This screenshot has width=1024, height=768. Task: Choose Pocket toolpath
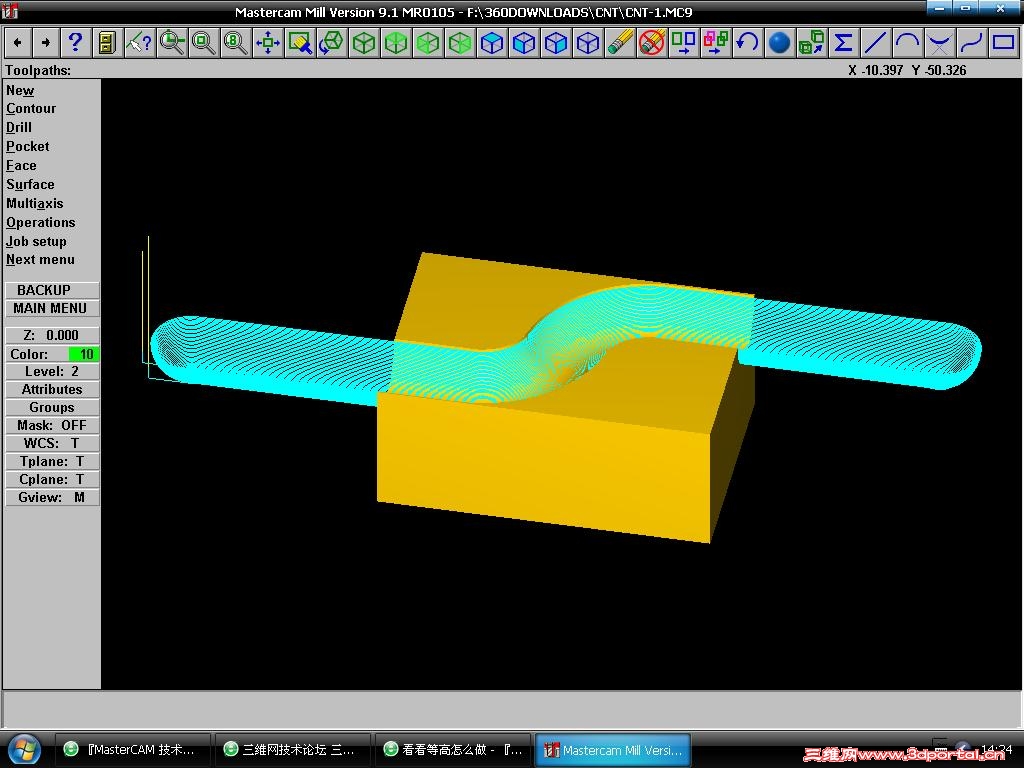28,146
